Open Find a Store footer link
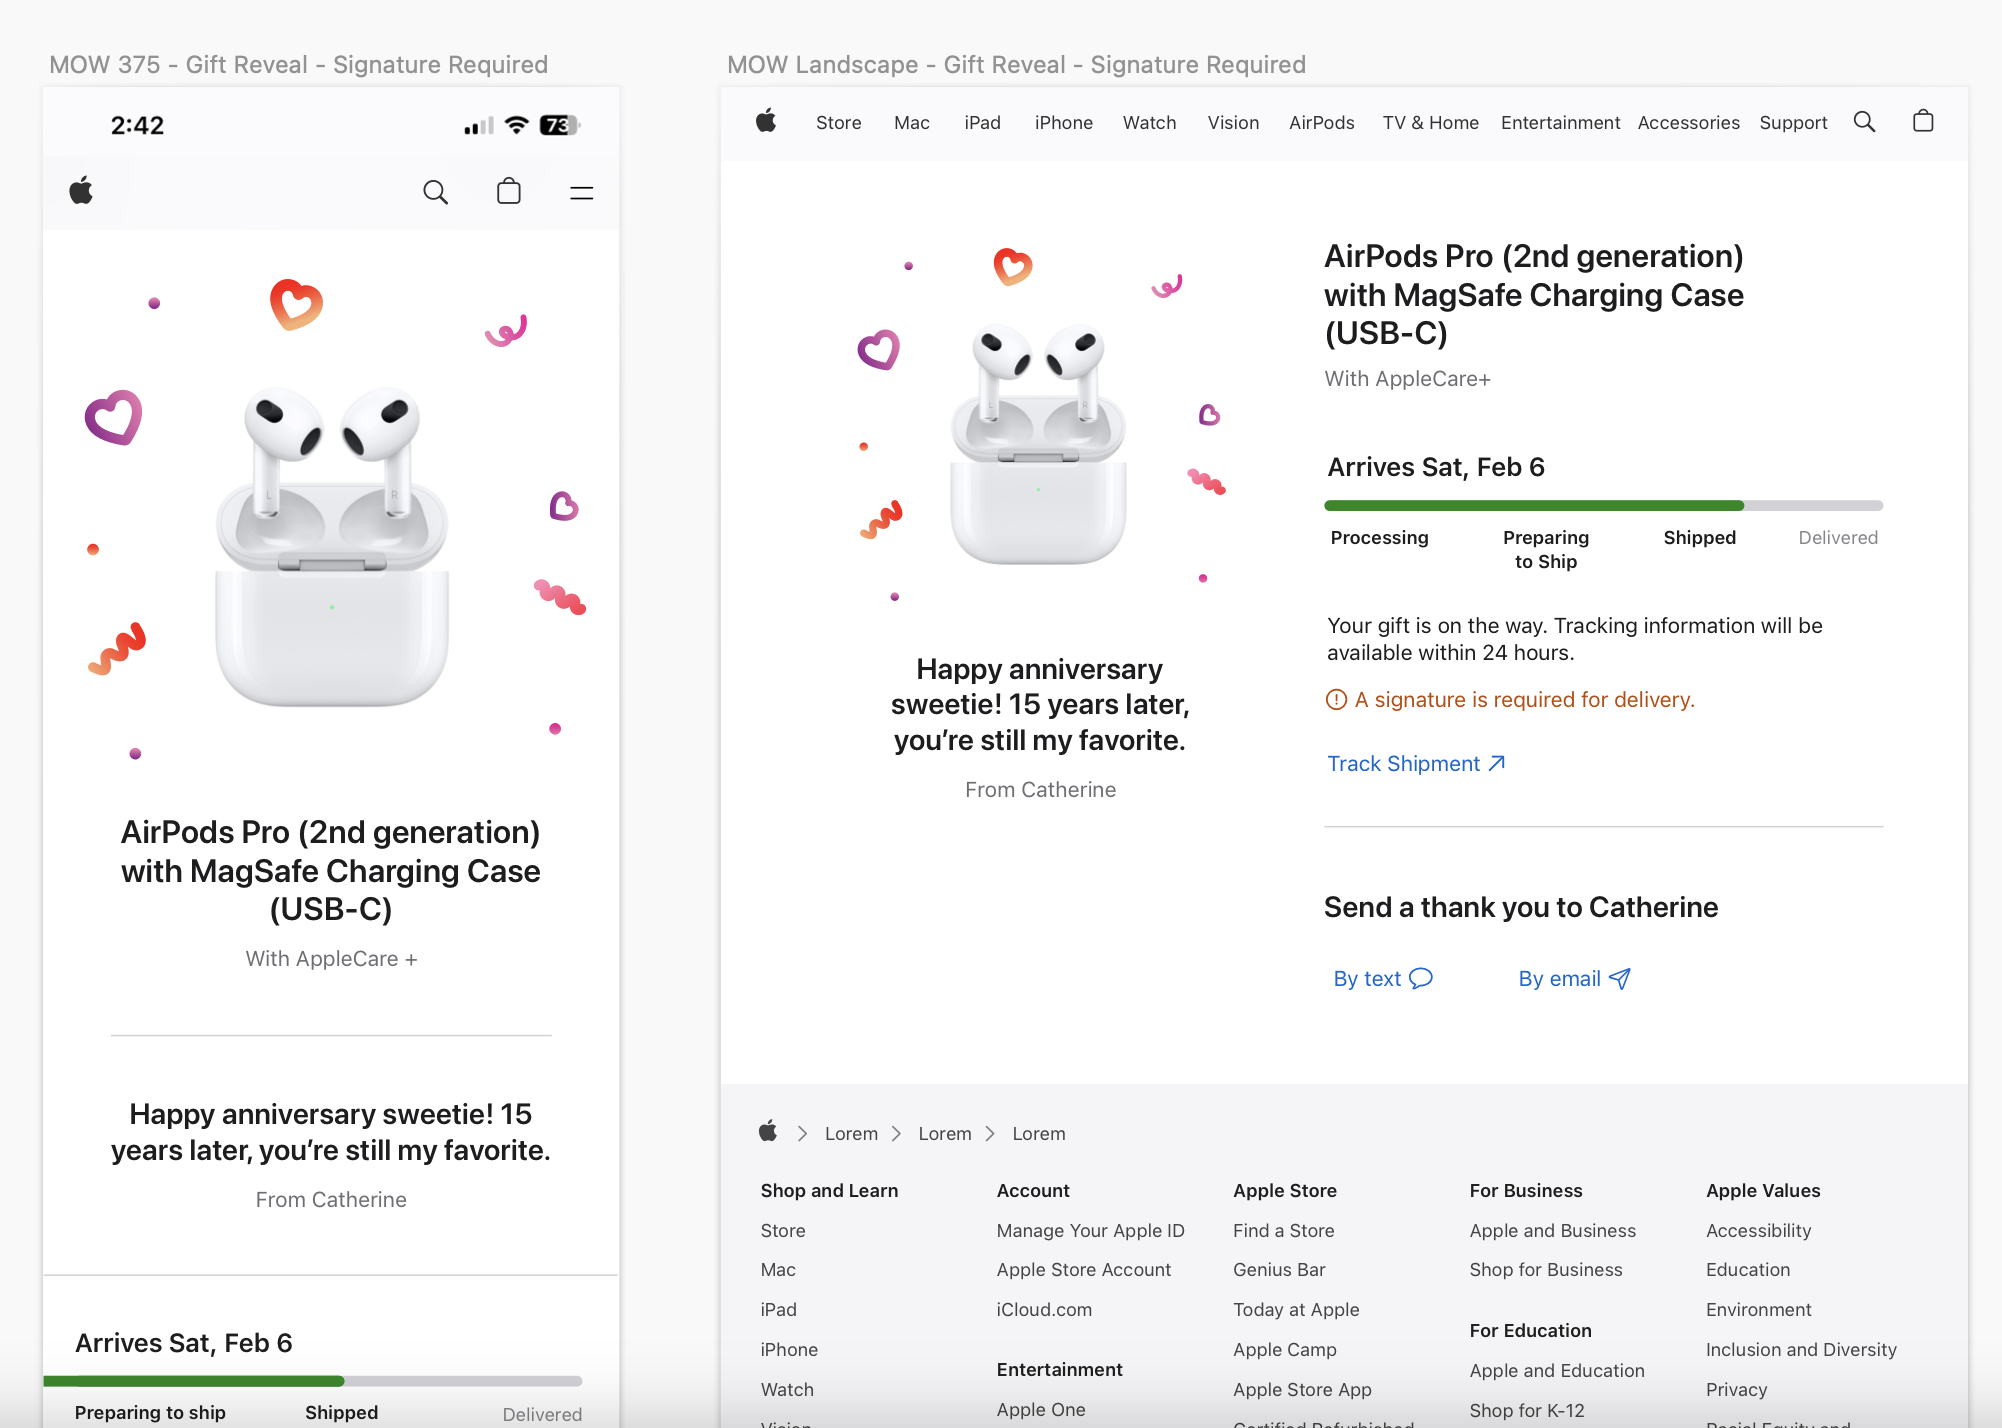Viewport: 2002px width, 1428px height. point(1284,1231)
